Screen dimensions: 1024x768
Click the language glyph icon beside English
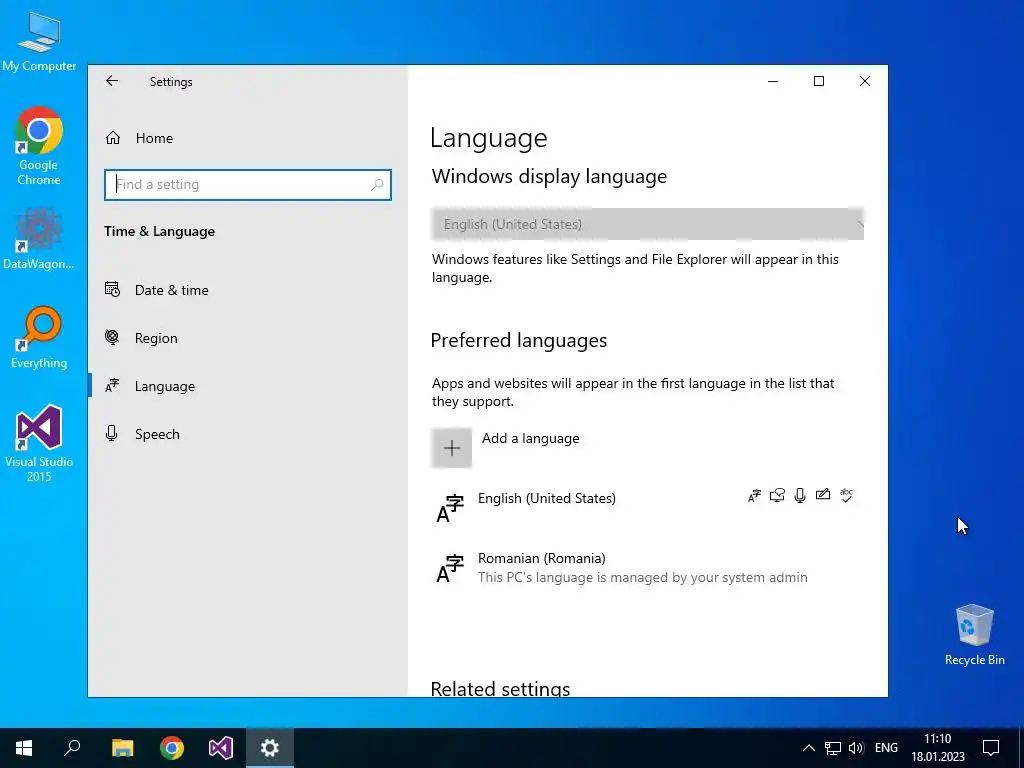450,509
